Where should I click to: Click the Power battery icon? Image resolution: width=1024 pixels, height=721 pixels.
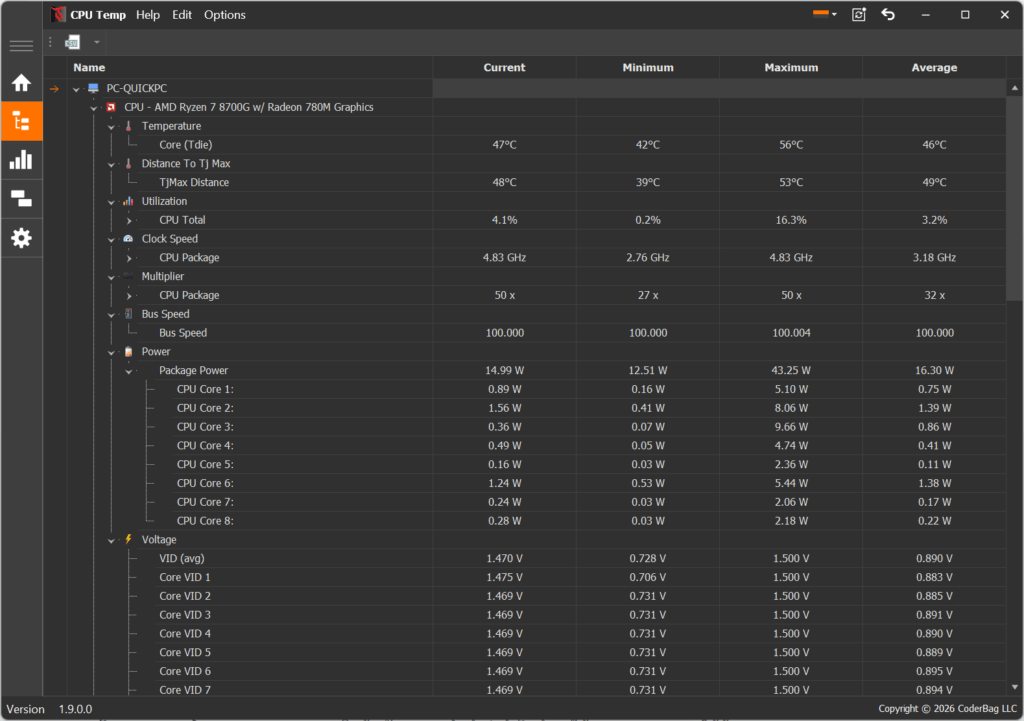tap(129, 351)
